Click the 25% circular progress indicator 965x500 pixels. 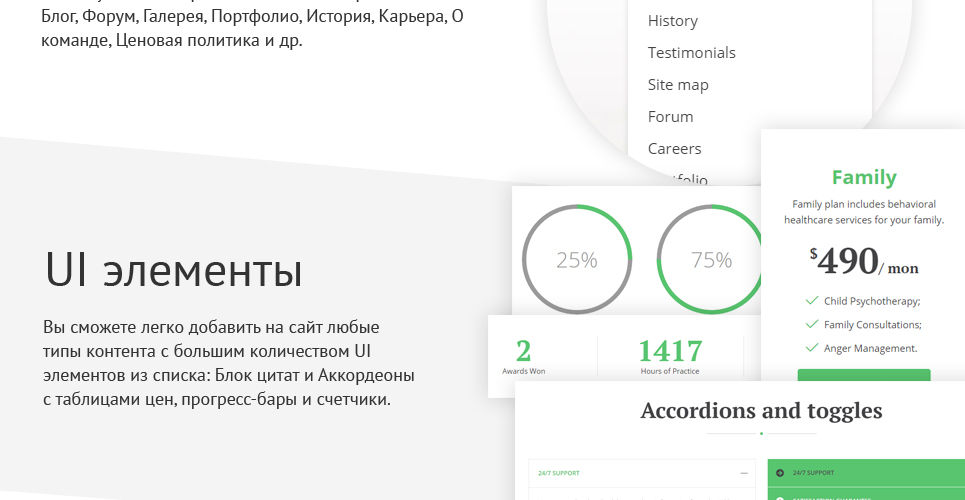577,259
